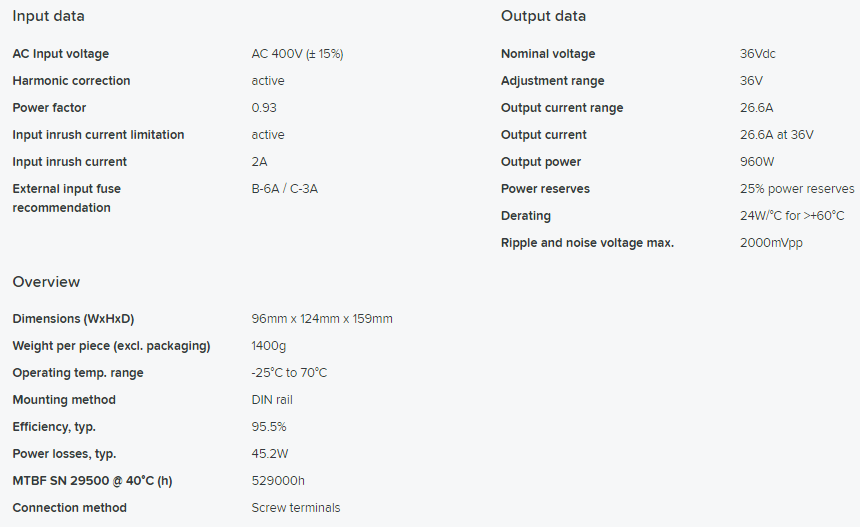The height and width of the screenshot is (527, 860).
Task: Click the AC 400V (± 15%) value
Action: pos(297,54)
